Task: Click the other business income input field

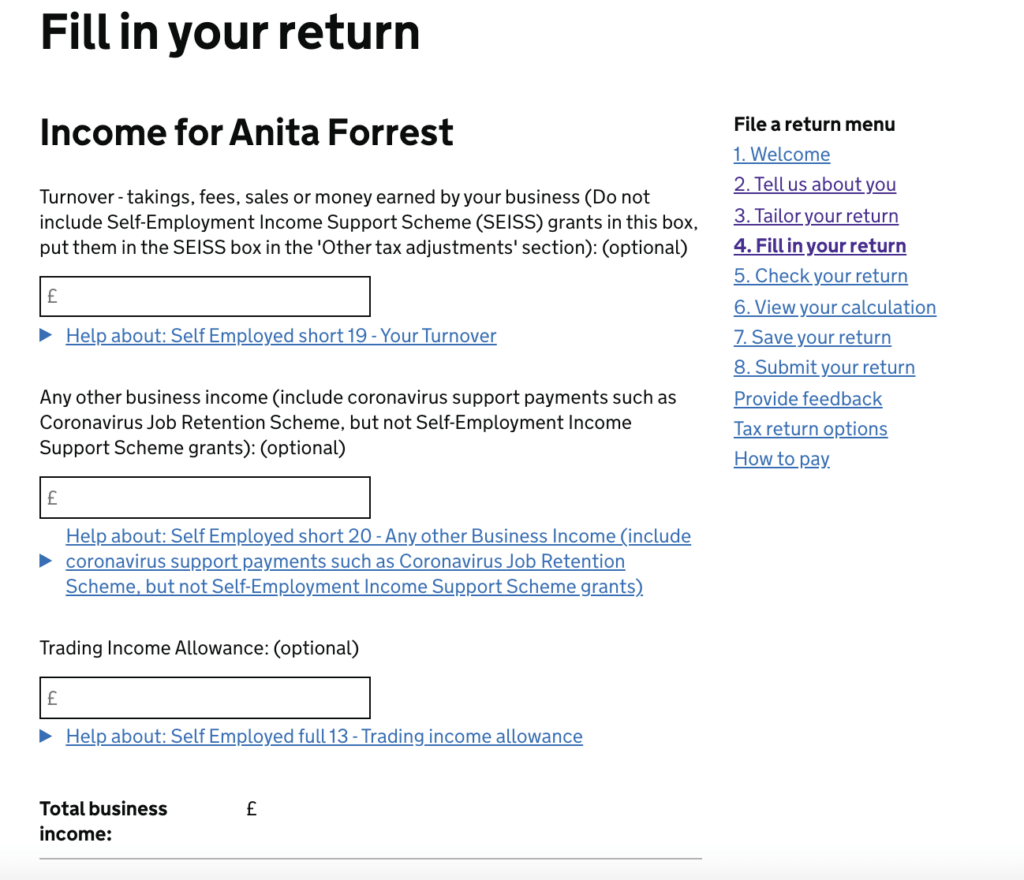Action: pyautogui.click(x=205, y=497)
